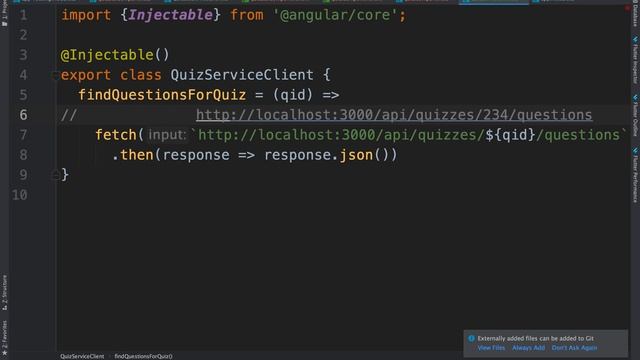
Task: Click the class keyword on line 4
Action: 140,75
